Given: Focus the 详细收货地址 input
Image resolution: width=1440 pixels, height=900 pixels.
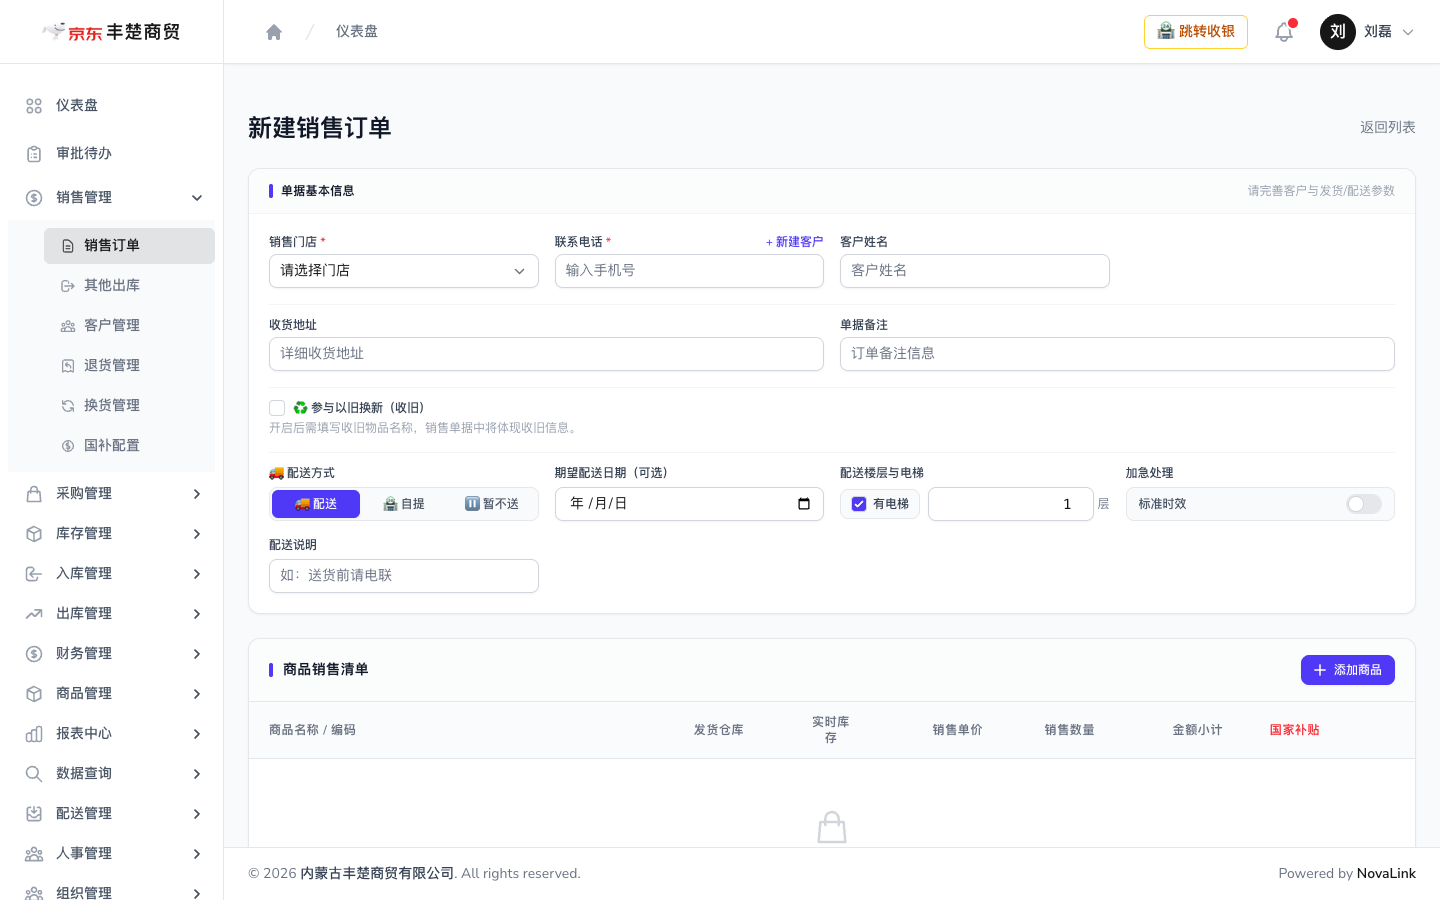Looking at the screenshot, I should 546,354.
